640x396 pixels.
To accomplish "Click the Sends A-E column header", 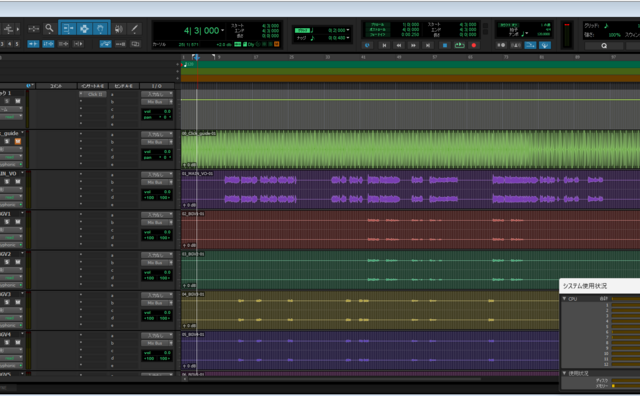I will [x=124, y=86].
